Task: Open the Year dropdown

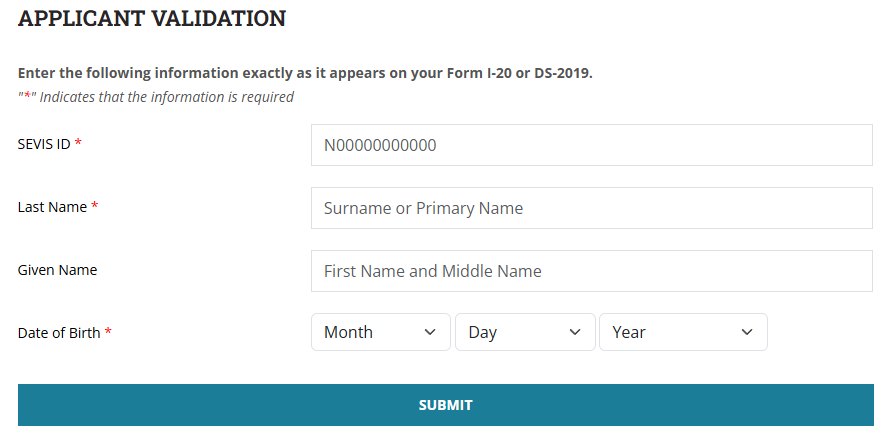Action: [682, 332]
